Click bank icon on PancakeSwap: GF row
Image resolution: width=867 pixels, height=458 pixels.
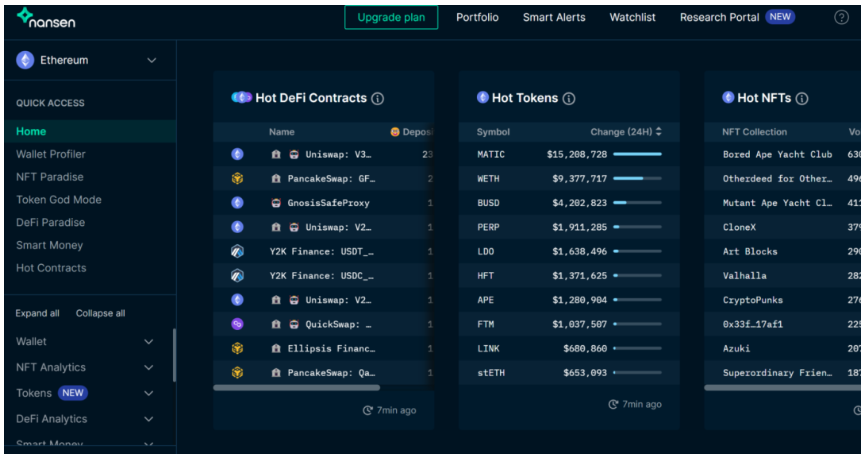pyautogui.click(x=276, y=179)
